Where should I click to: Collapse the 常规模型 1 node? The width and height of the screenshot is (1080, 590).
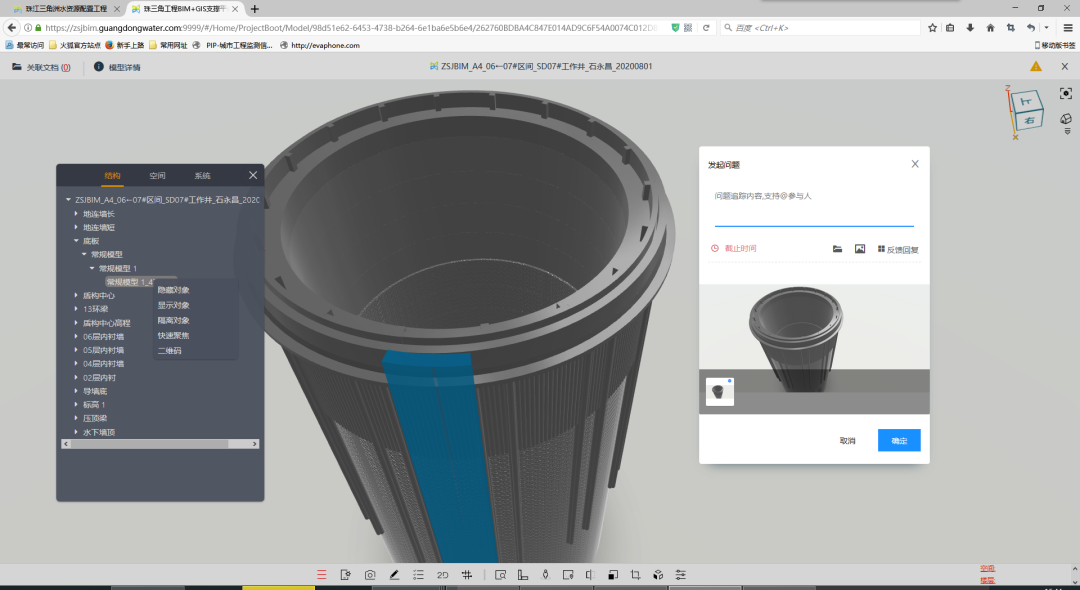pyautogui.click(x=92, y=268)
